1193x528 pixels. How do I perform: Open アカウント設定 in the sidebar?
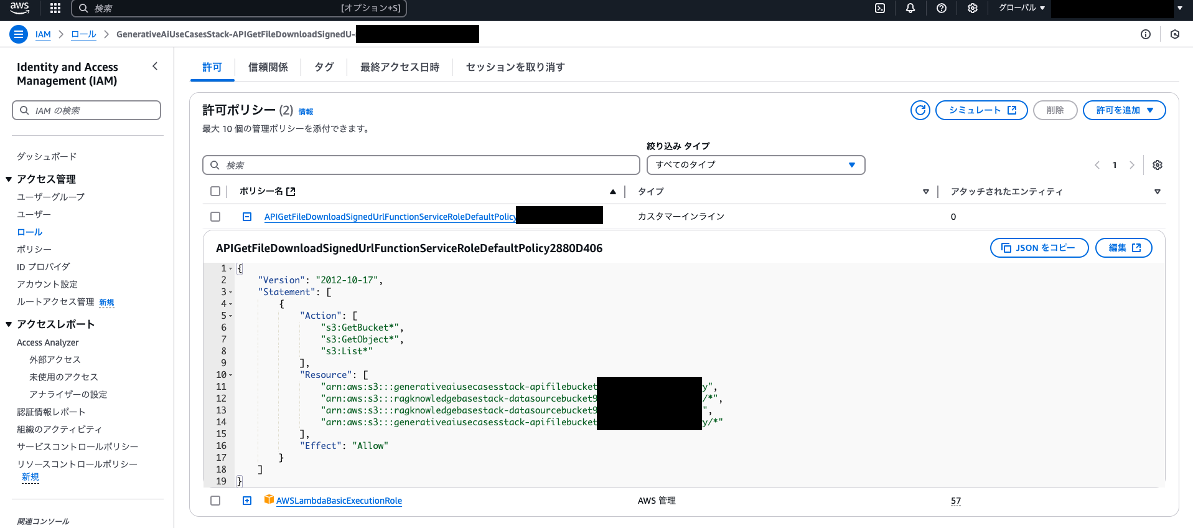point(47,284)
